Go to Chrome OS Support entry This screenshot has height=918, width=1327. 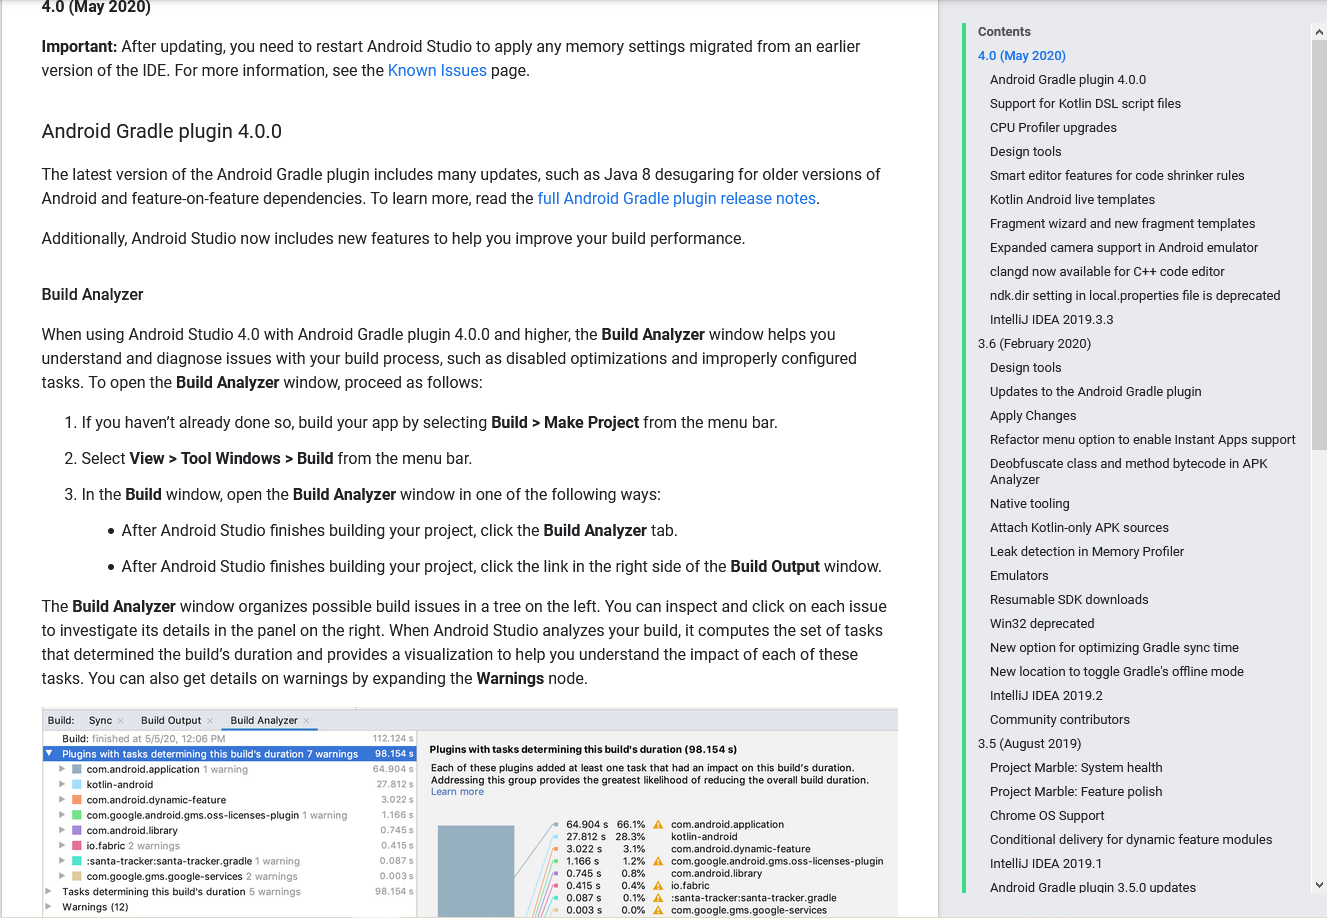[1047, 816]
